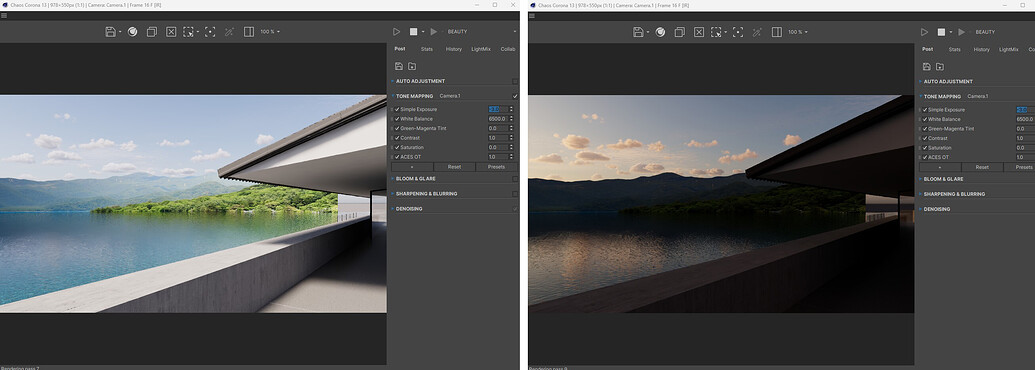Start rendering with play outline icon, left window

tap(397, 32)
